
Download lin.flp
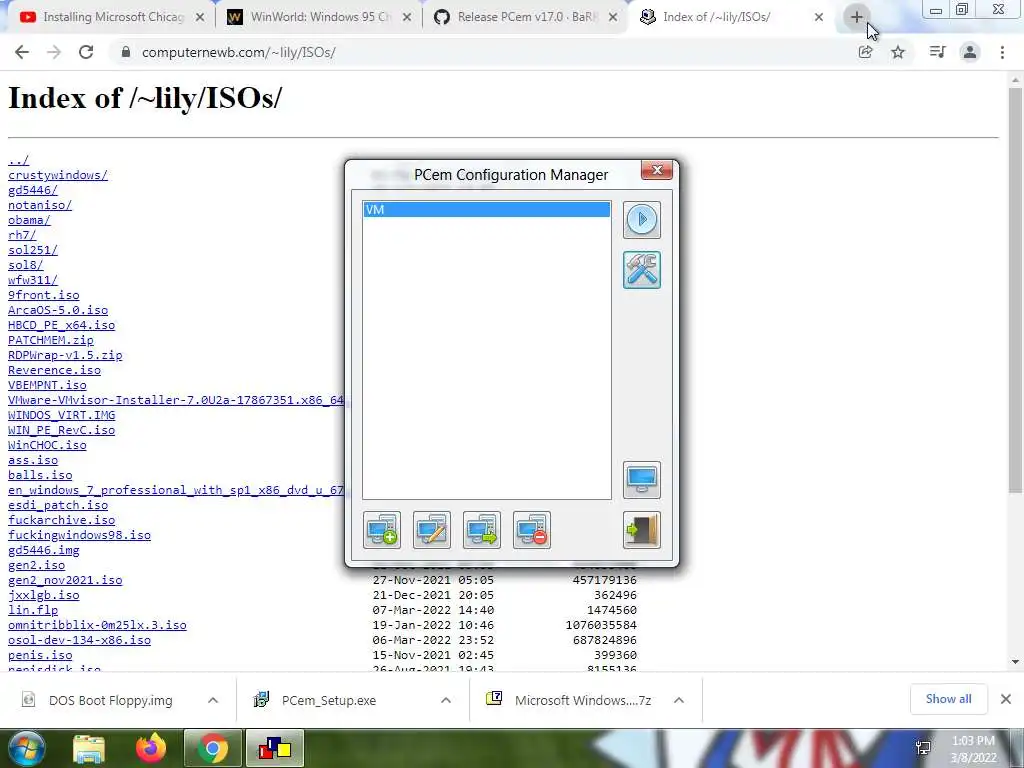pos(33,611)
